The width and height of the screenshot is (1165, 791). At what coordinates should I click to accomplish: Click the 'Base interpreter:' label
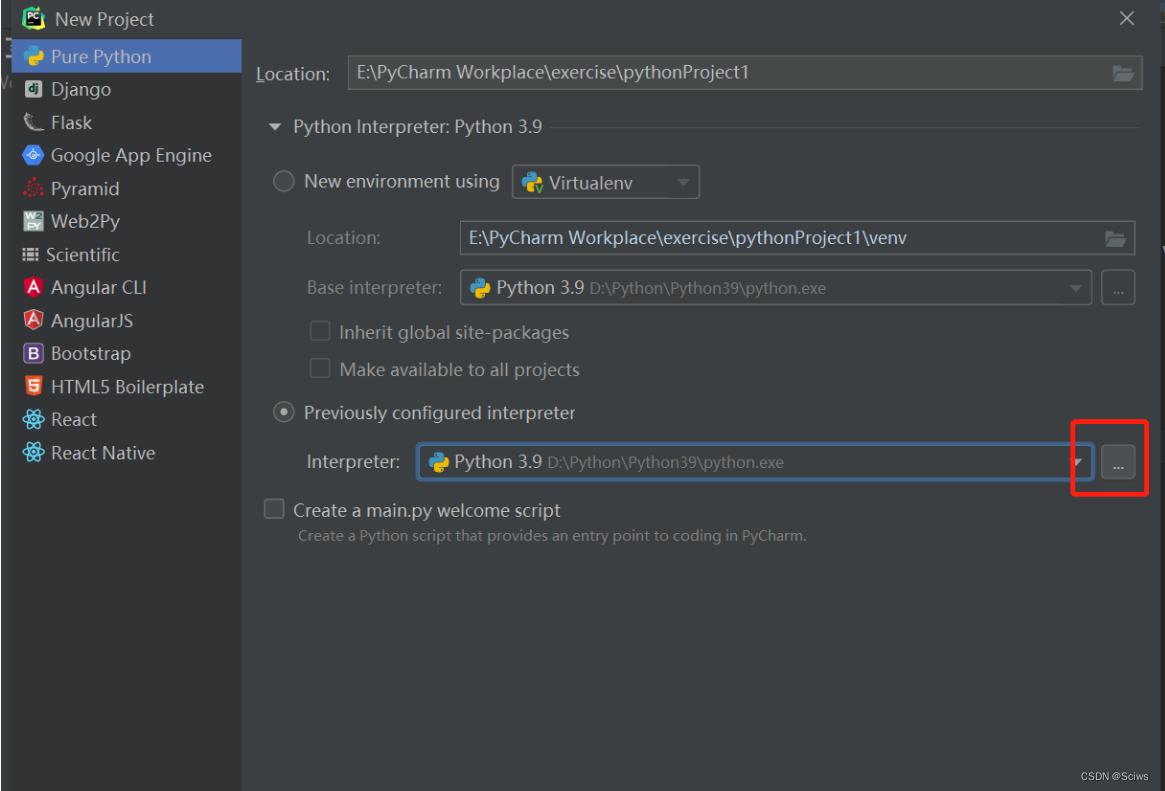point(374,287)
